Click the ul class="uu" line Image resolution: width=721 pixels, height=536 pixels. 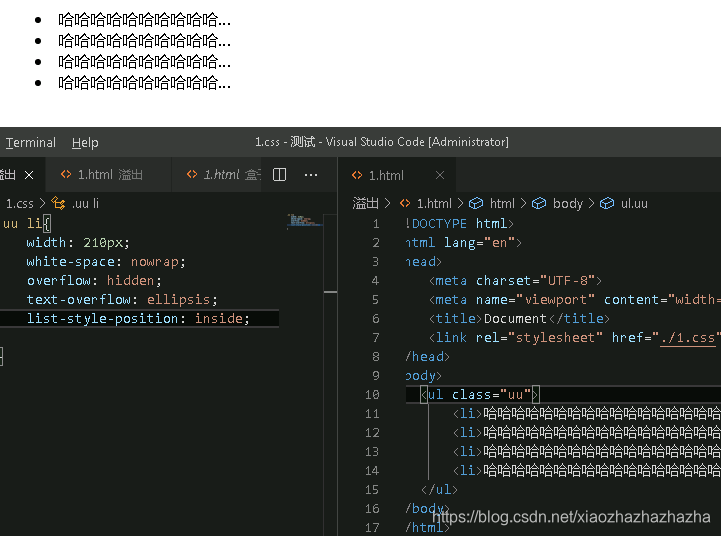pyautogui.click(x=480, y=395)
